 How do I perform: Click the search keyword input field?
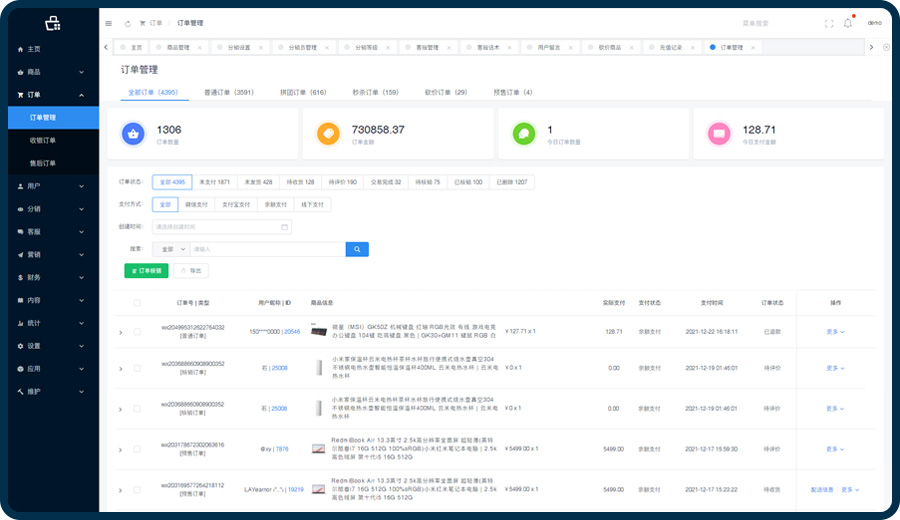(x=265, y=249)
